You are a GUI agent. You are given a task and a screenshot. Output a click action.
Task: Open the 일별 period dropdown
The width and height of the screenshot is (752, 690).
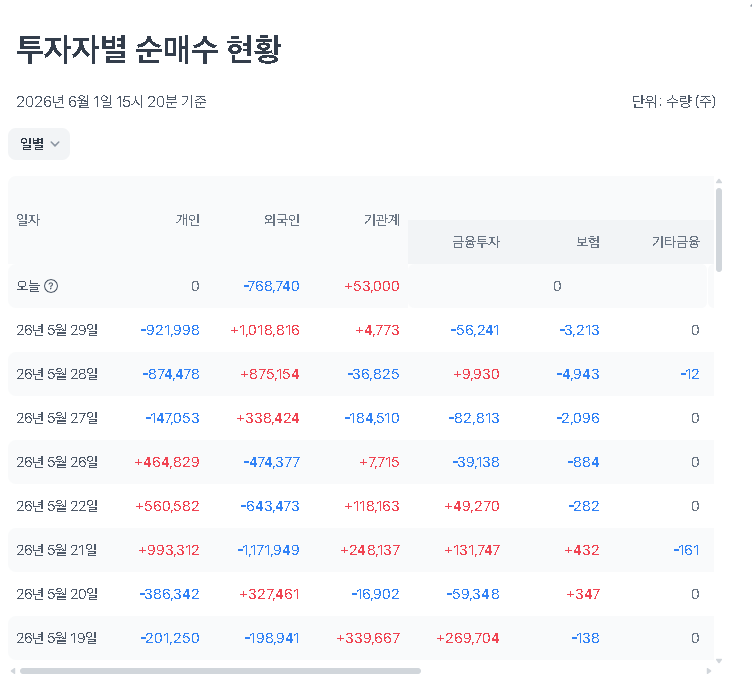click(39, 144)
